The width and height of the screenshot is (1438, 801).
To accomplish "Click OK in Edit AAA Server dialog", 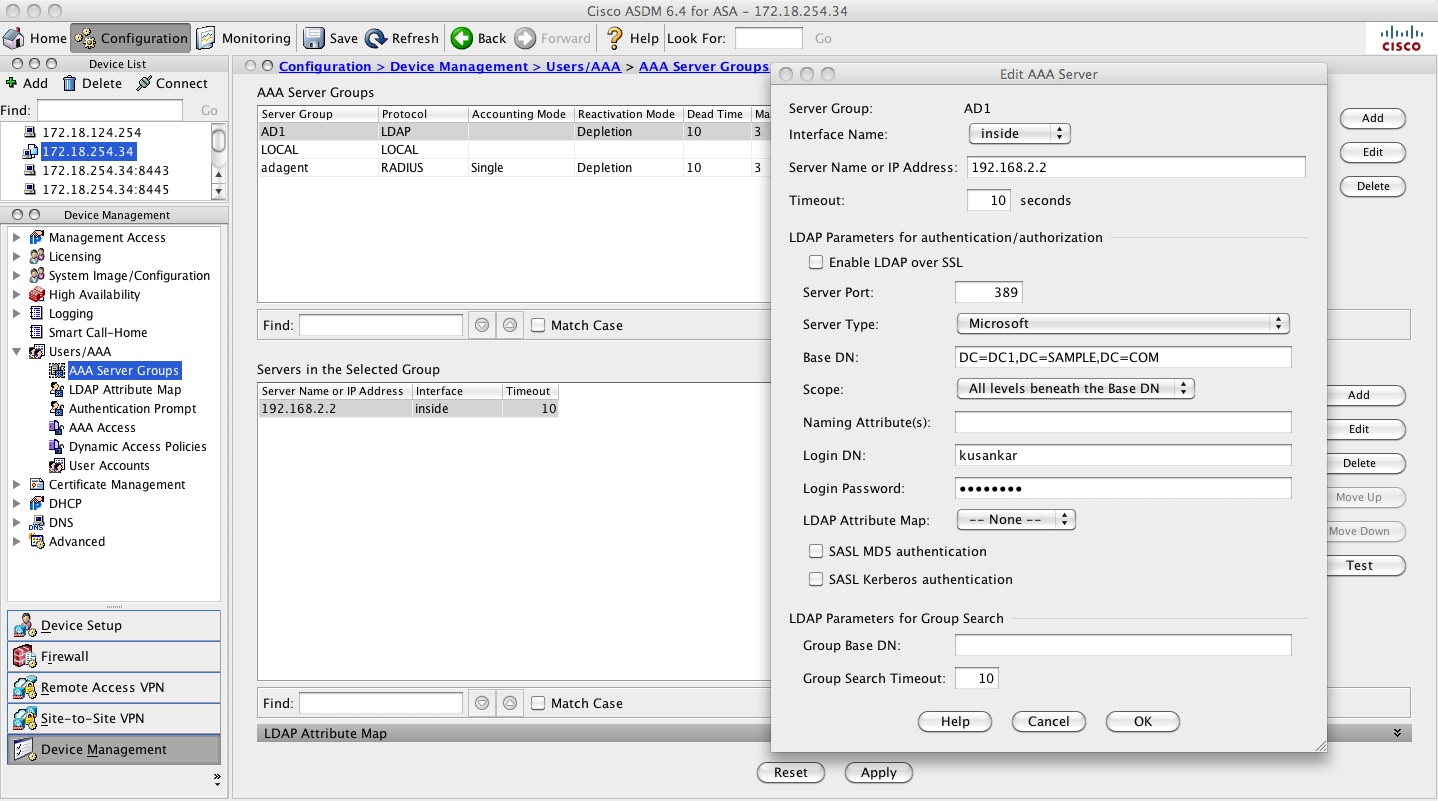I will [x=1143, y=721].
